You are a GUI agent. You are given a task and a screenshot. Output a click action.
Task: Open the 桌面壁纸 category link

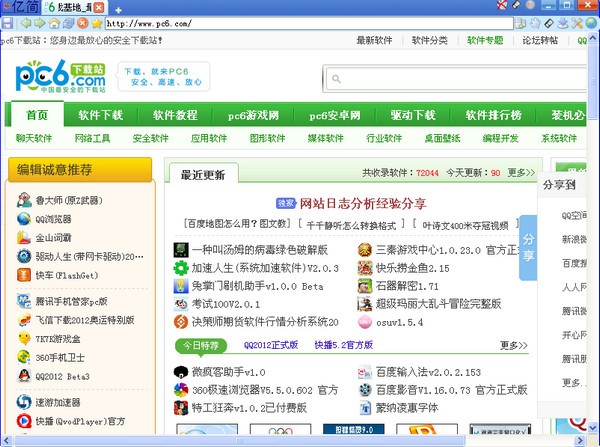442,138
